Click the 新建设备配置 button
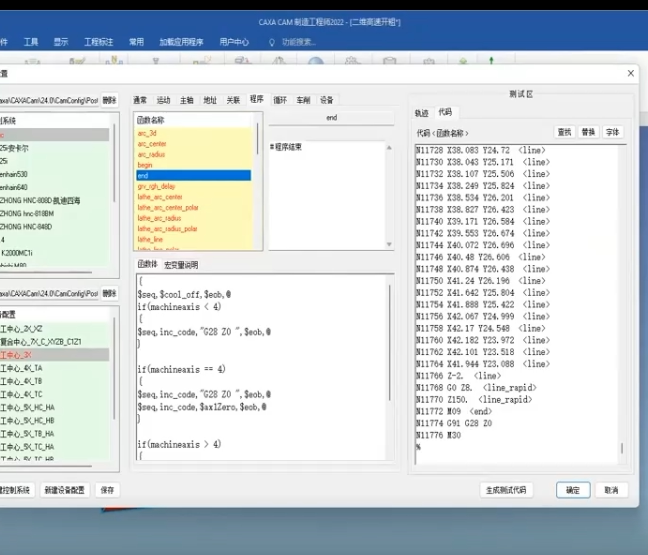648x555 pixels. (64, 490)
